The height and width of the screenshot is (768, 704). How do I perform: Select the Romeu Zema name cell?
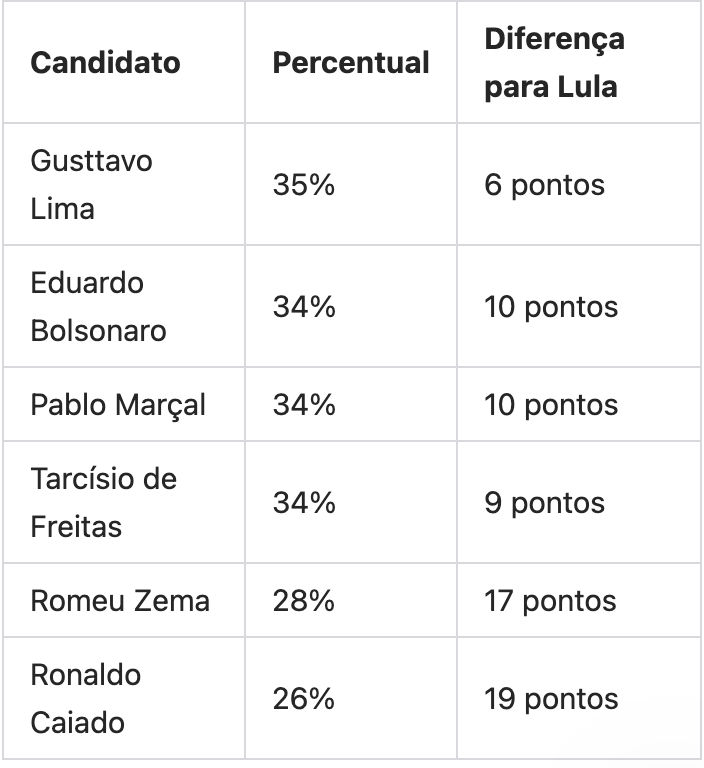click(120, 601)
